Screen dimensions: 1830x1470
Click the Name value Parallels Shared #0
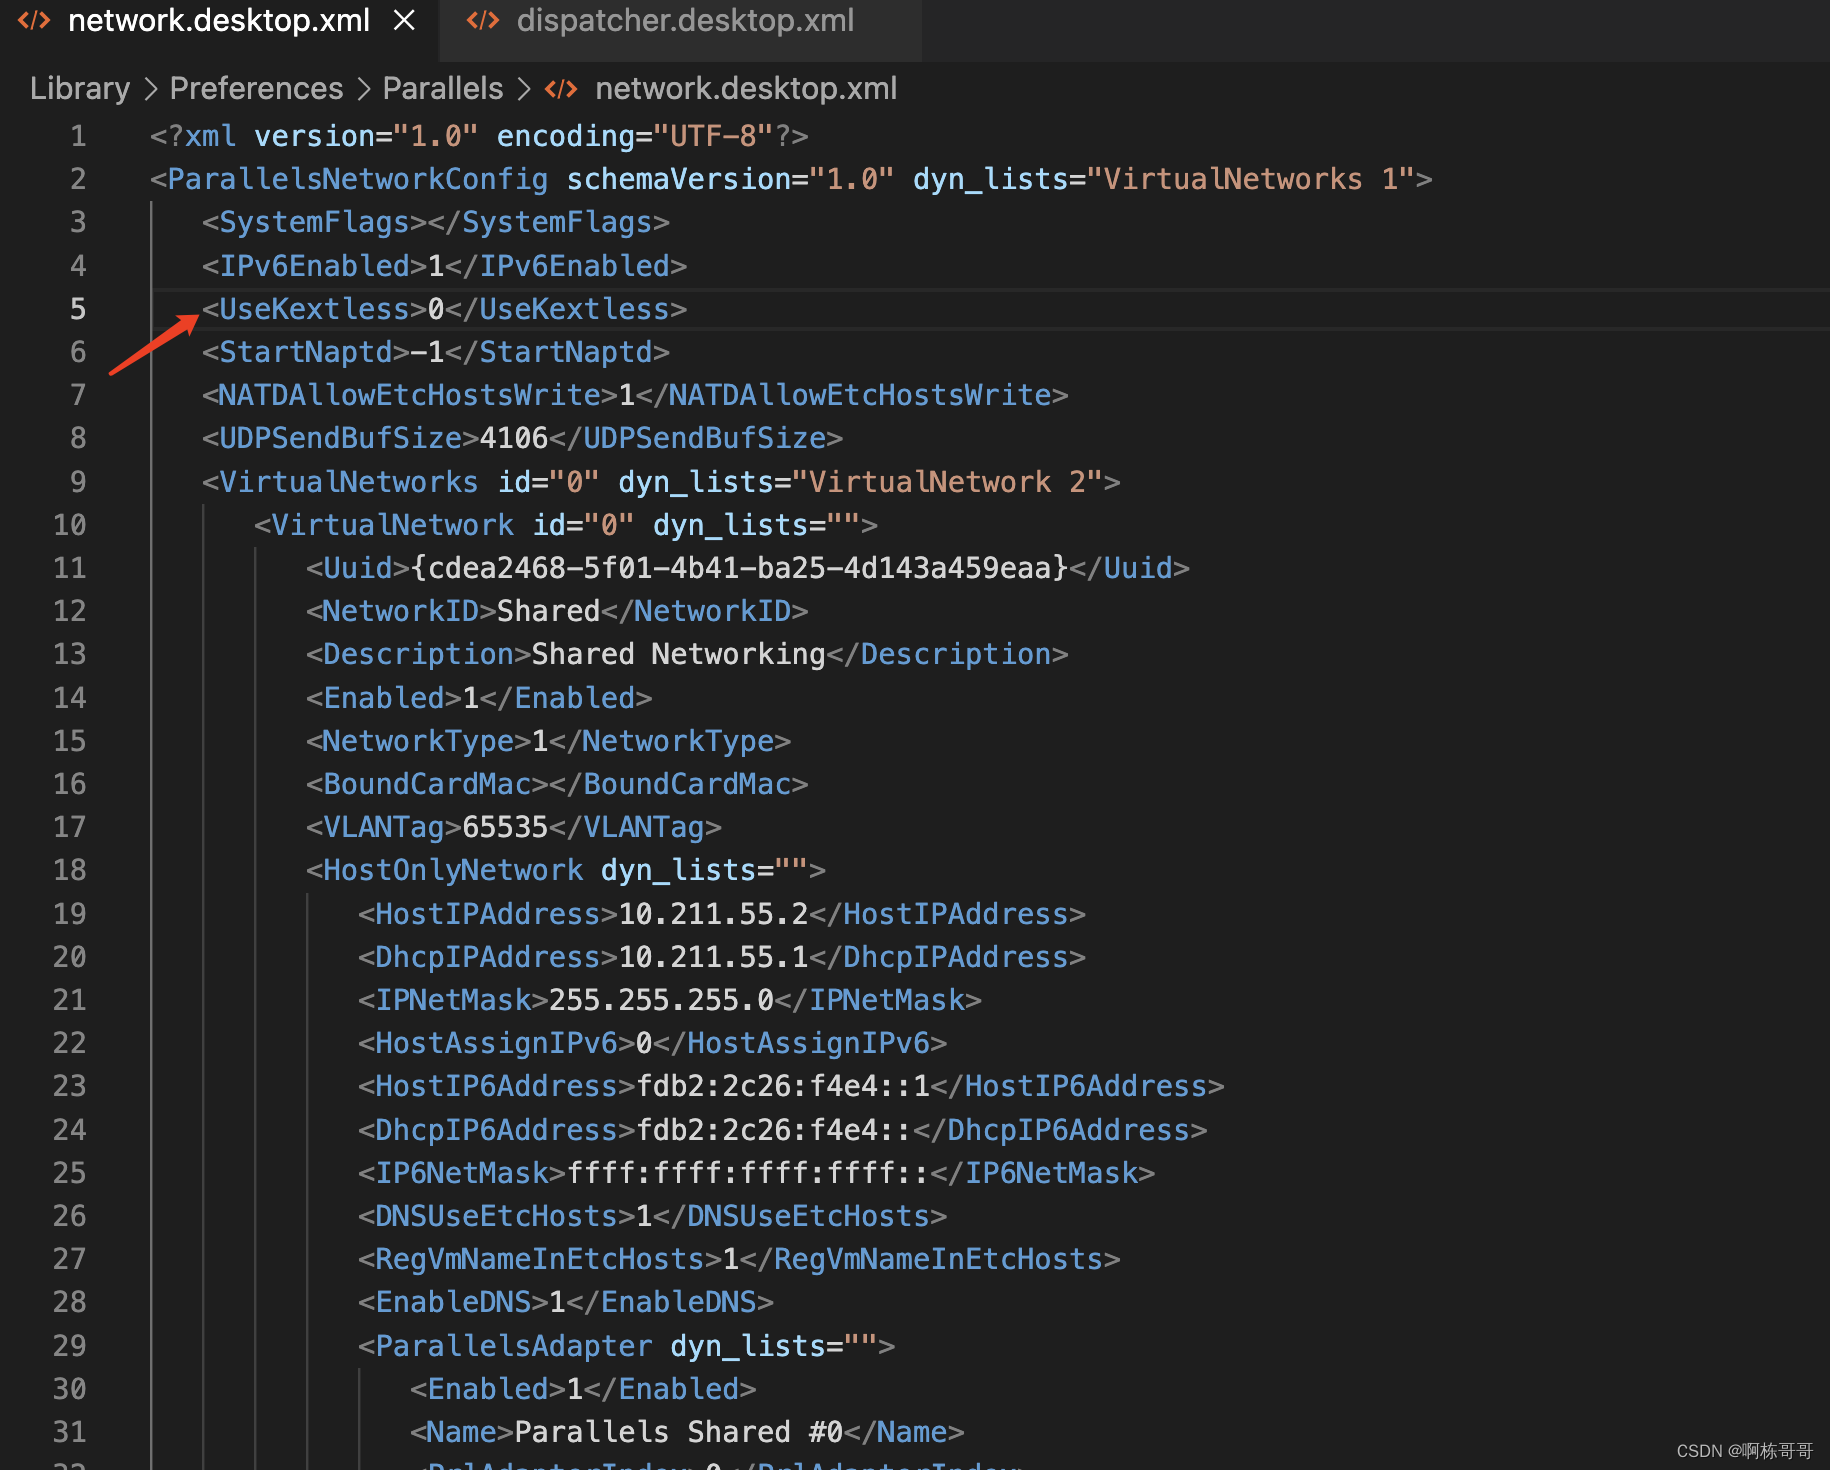(678, 1432)
